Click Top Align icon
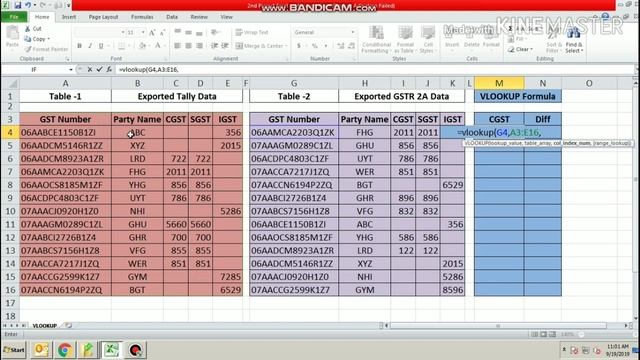This screenshot has height=360, width=640. click(178, 32)
